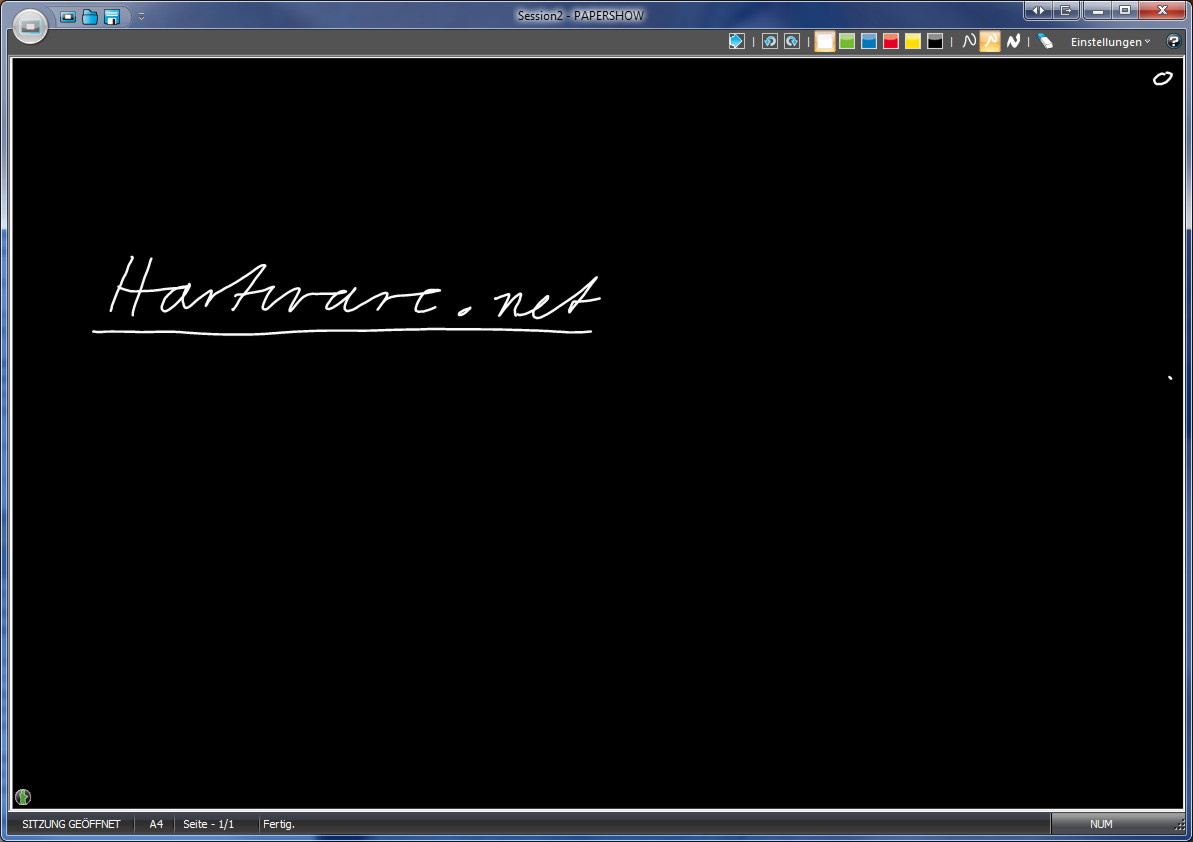Select the red pen color
This screenshot has height=842, width=1193.
(891, 41)
